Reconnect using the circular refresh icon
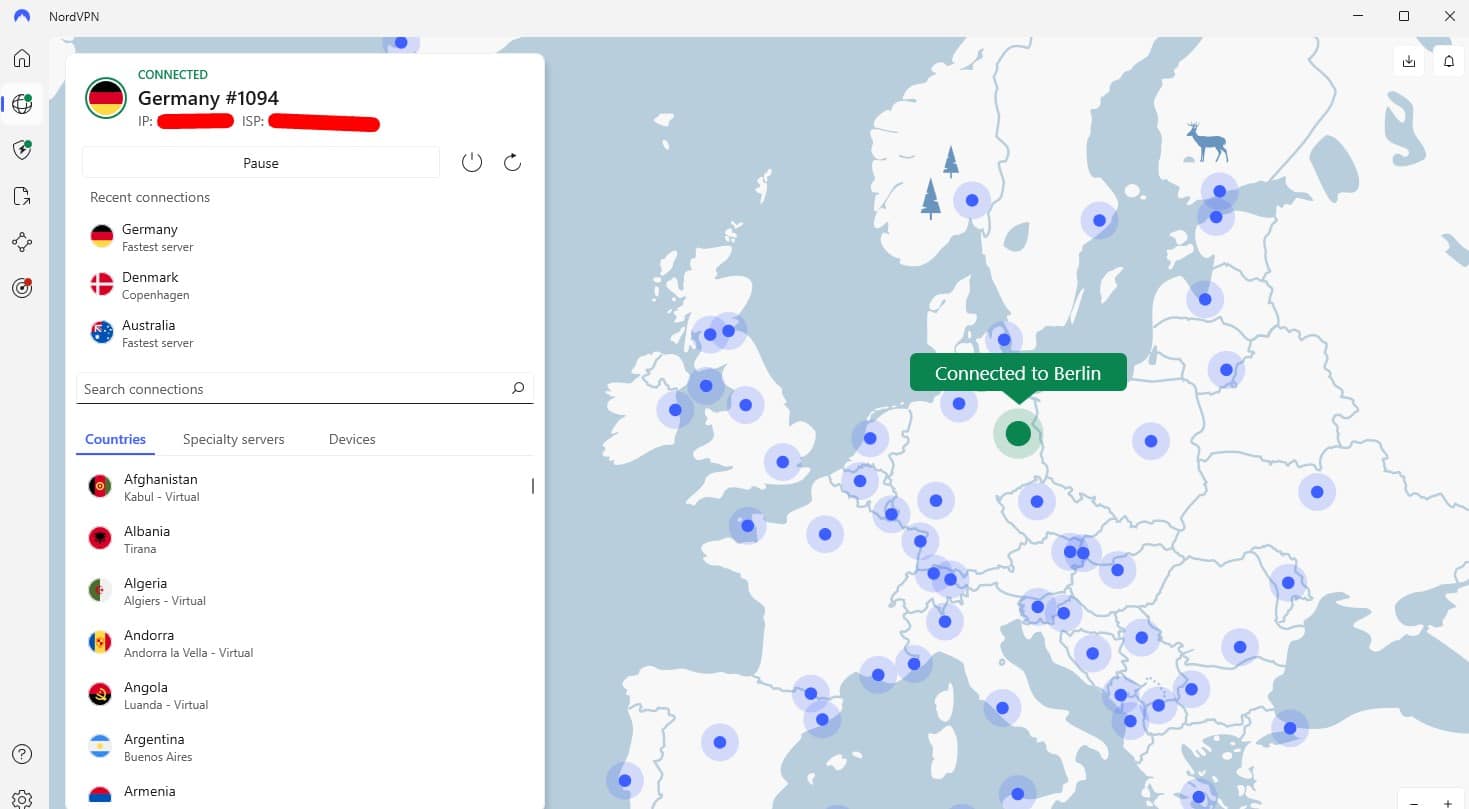 (513, 162)
